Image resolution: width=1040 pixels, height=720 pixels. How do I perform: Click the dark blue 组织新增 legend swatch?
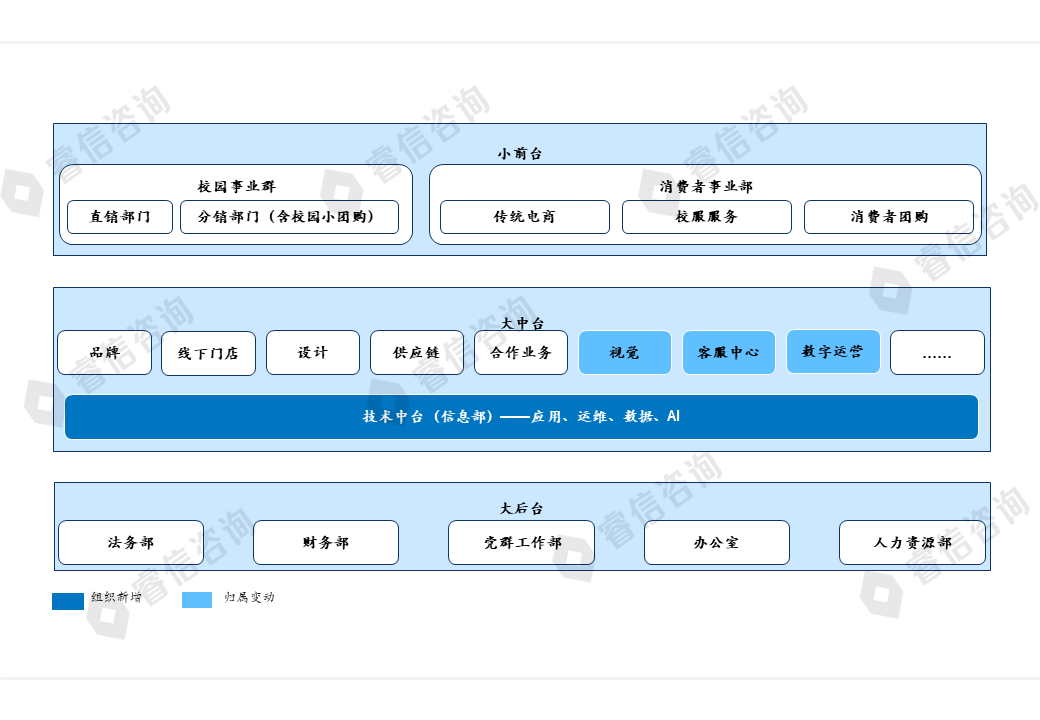pyautogui.click(x=68, y=600)
